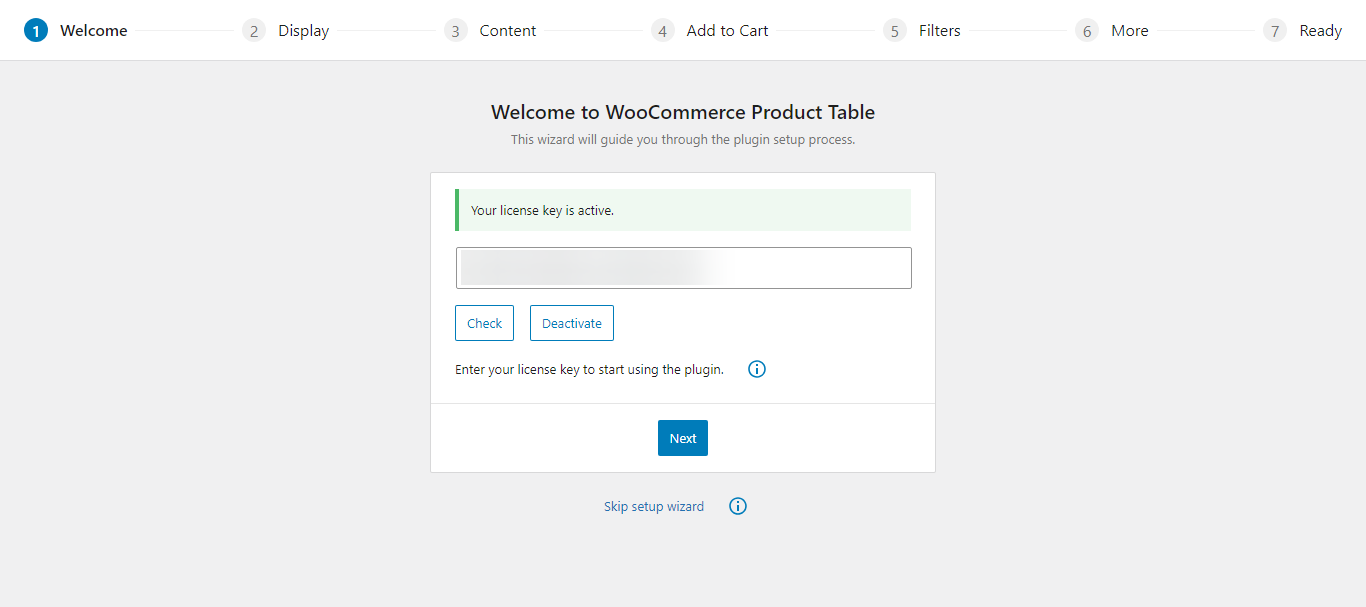Select the step 4 circle for Add to Cart
Viewport: 1366px width, 607px height.
pyautogui.click(x=662, y=31)
